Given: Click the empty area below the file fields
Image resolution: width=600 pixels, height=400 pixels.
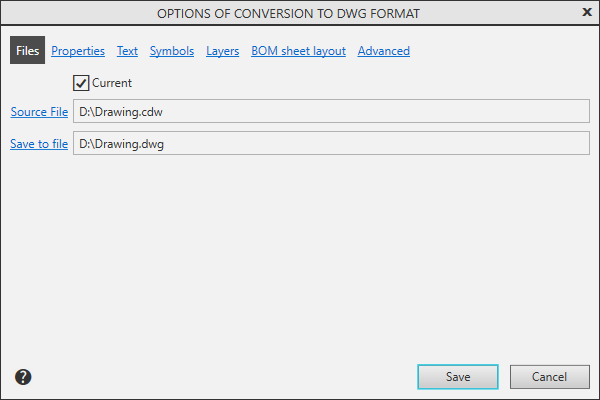Looking at the screenshot, I should pos(300,250).
